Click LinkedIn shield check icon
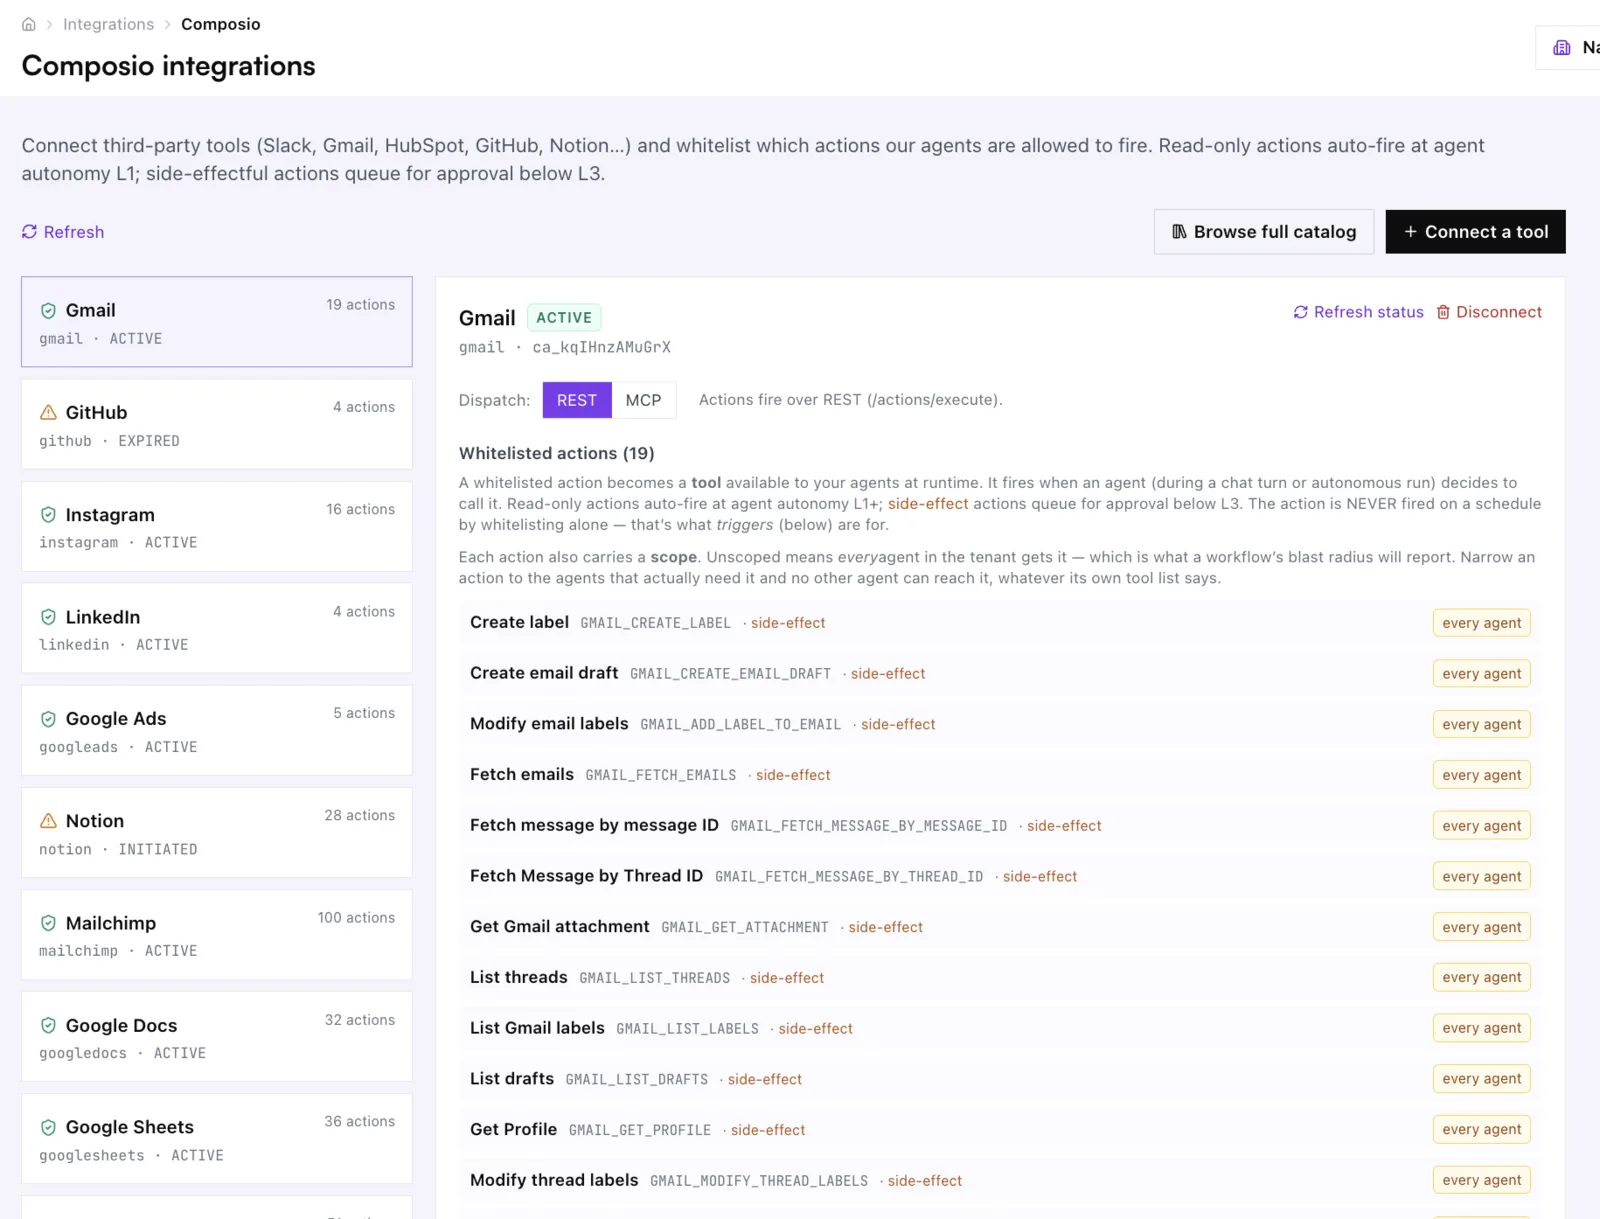Image resolution: width=1600 pixels, height=1219 pixels. coord(48,617)
